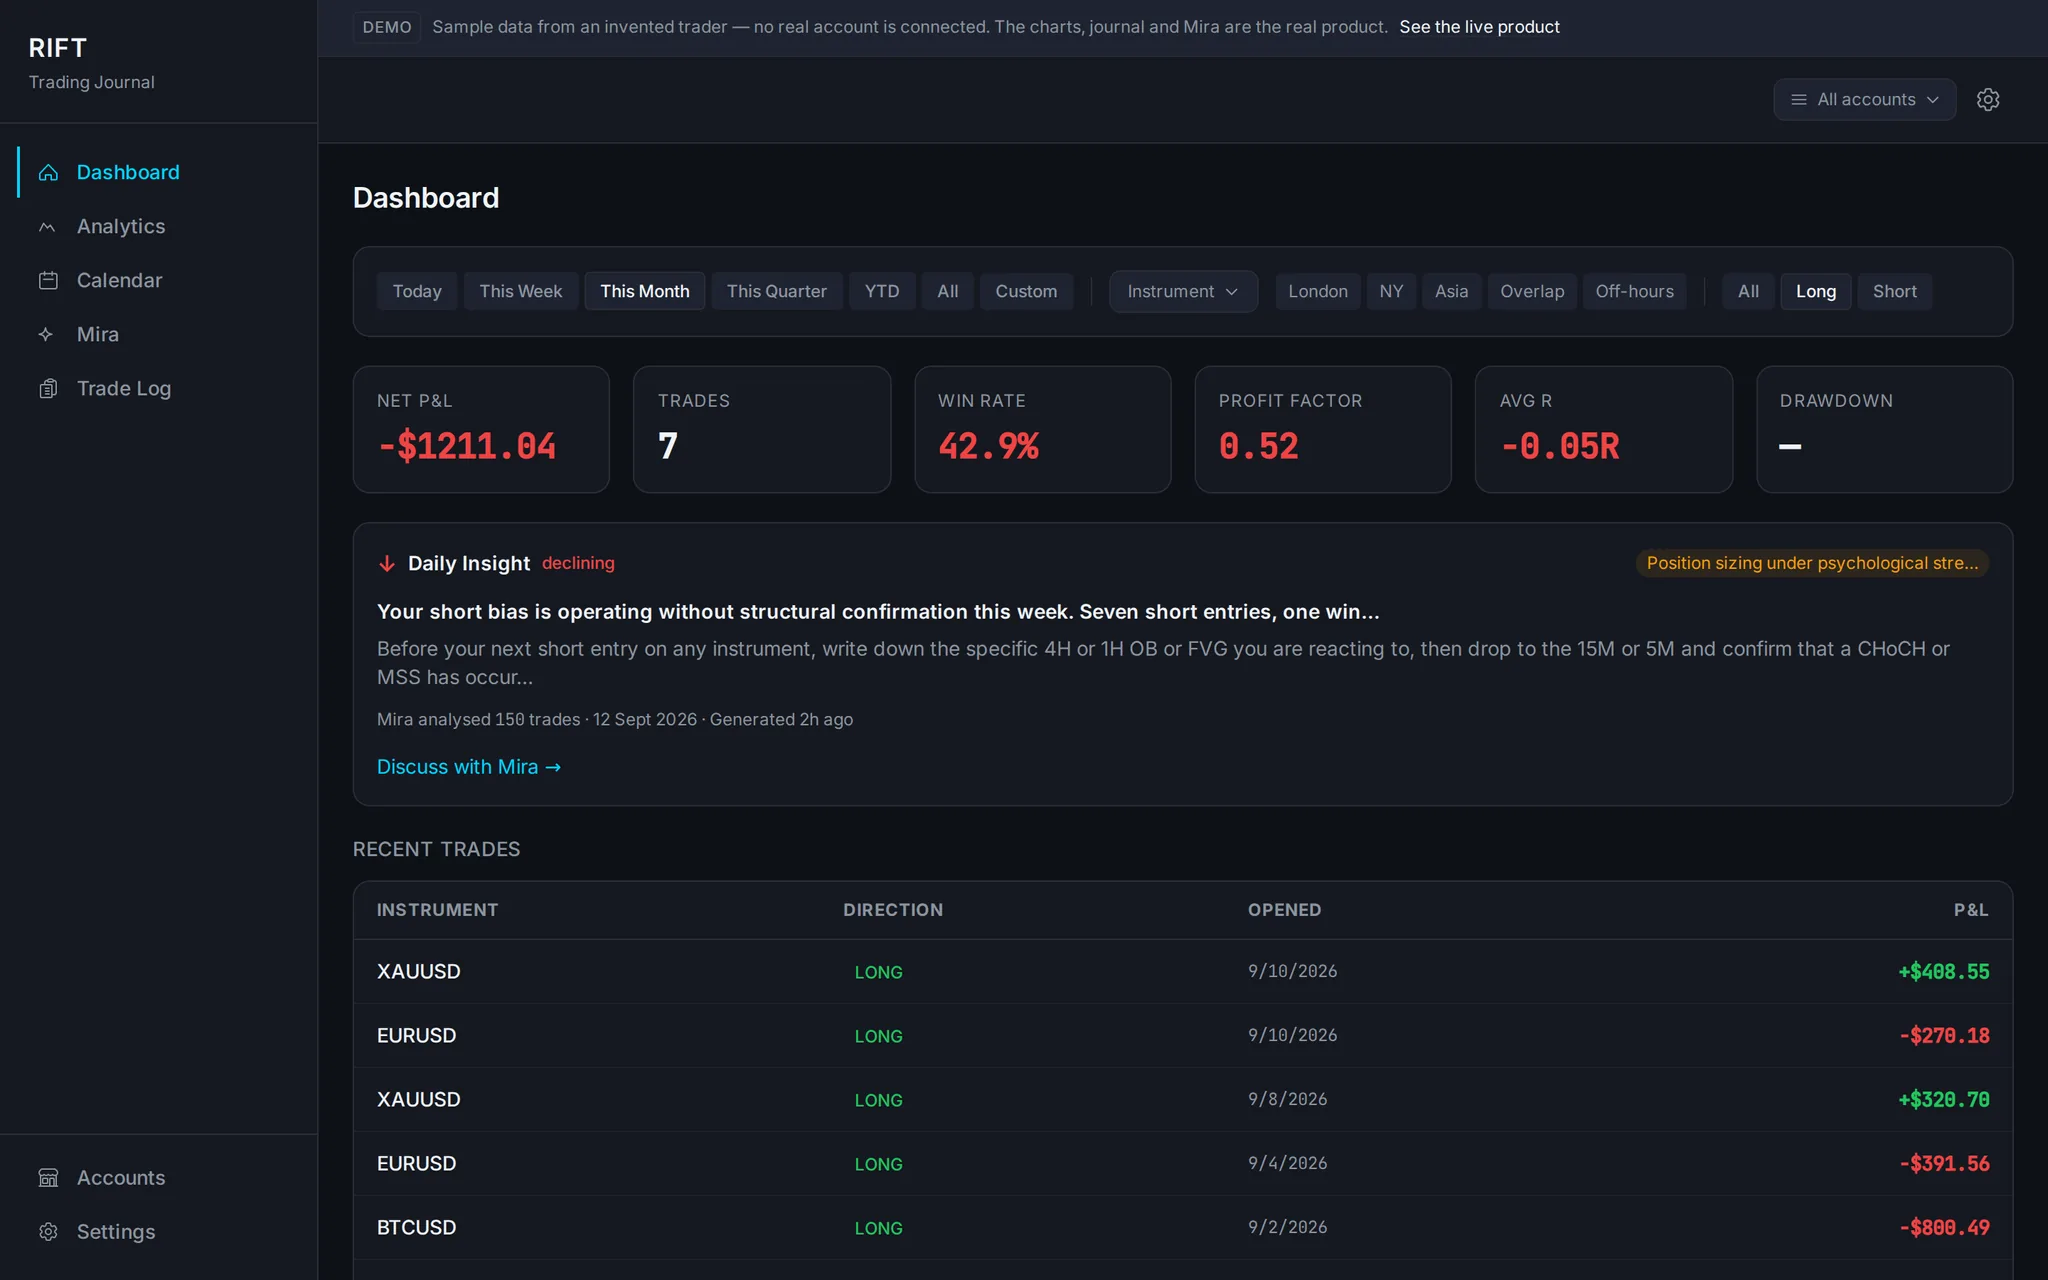Filter by Asia session
The width and height of the screenshot is (2048, 1280).
[1452, 292]
